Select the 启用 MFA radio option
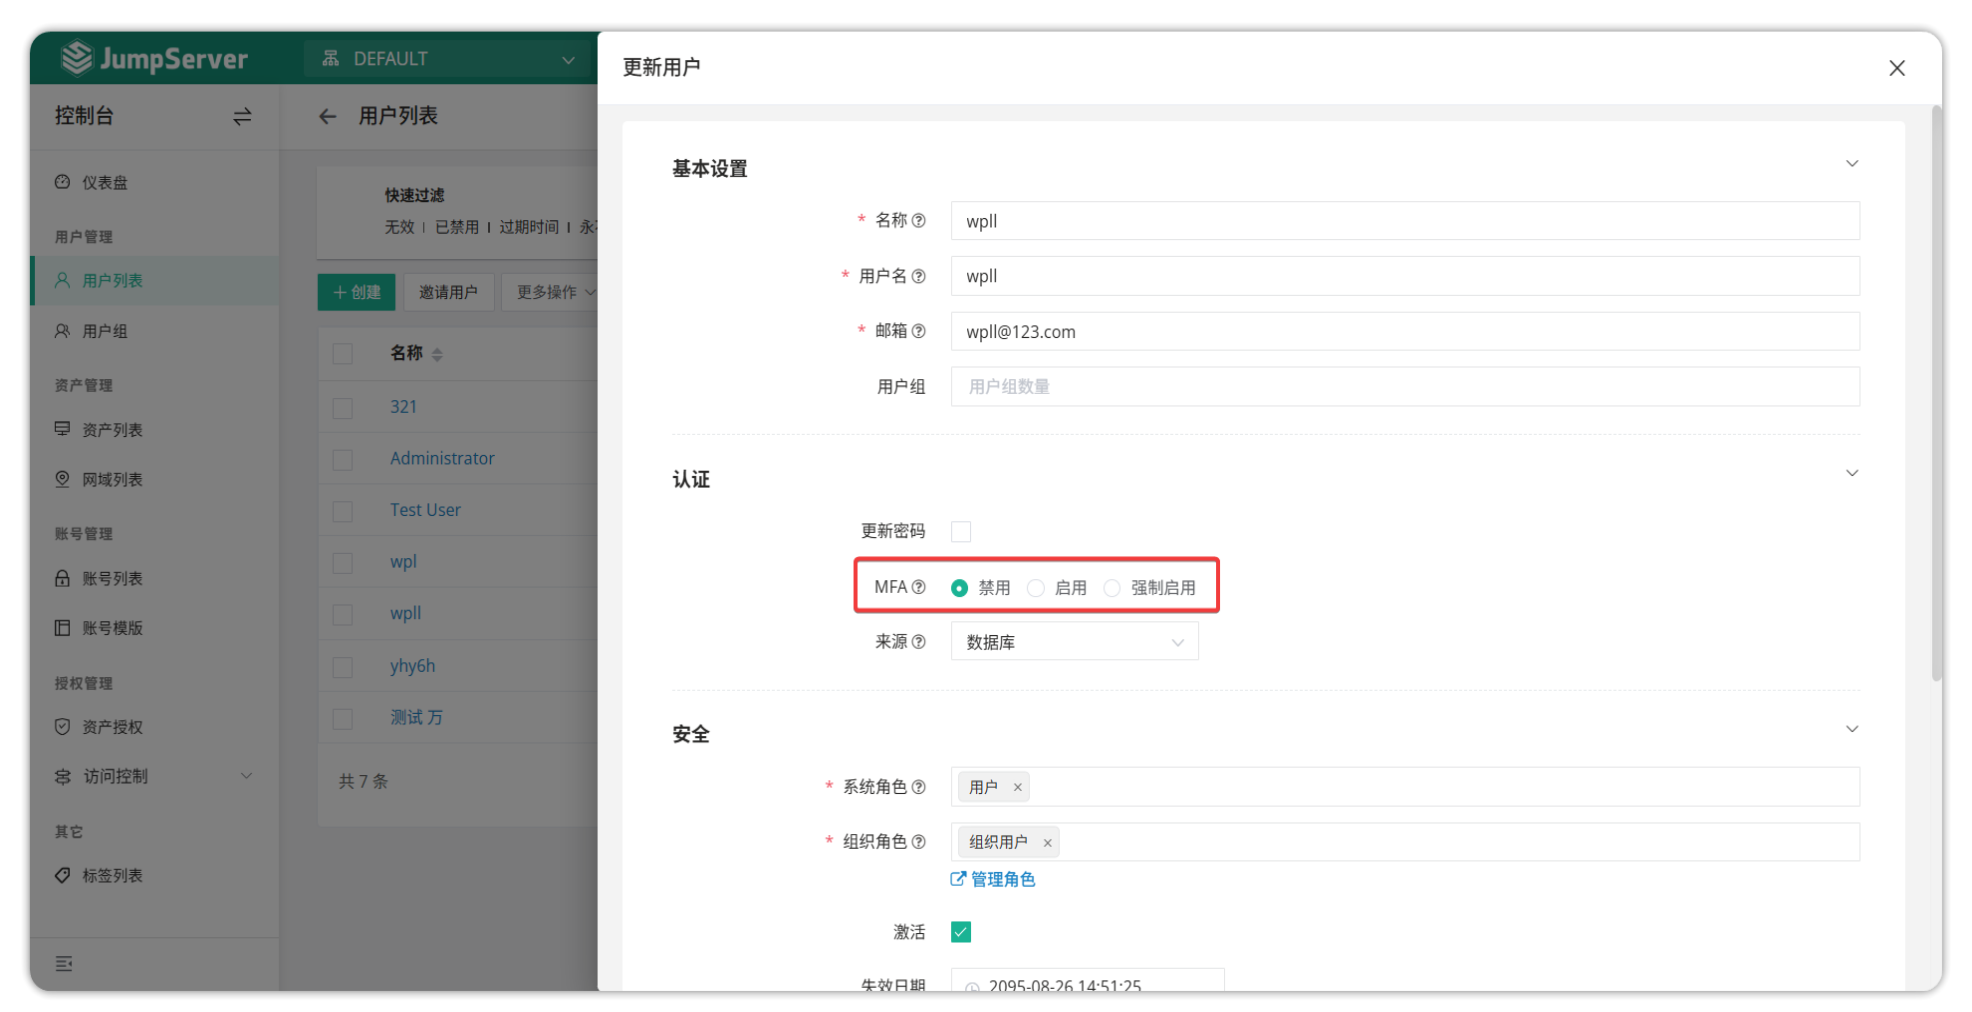 pyautogui.click(x=1036, y=588)
